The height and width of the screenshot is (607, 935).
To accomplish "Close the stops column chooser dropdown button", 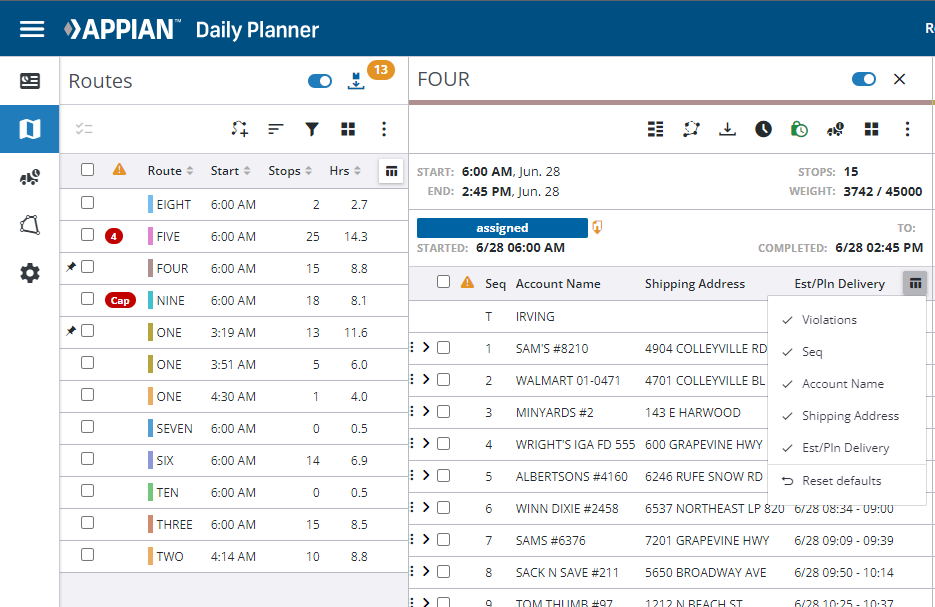I will click(915, 283).
